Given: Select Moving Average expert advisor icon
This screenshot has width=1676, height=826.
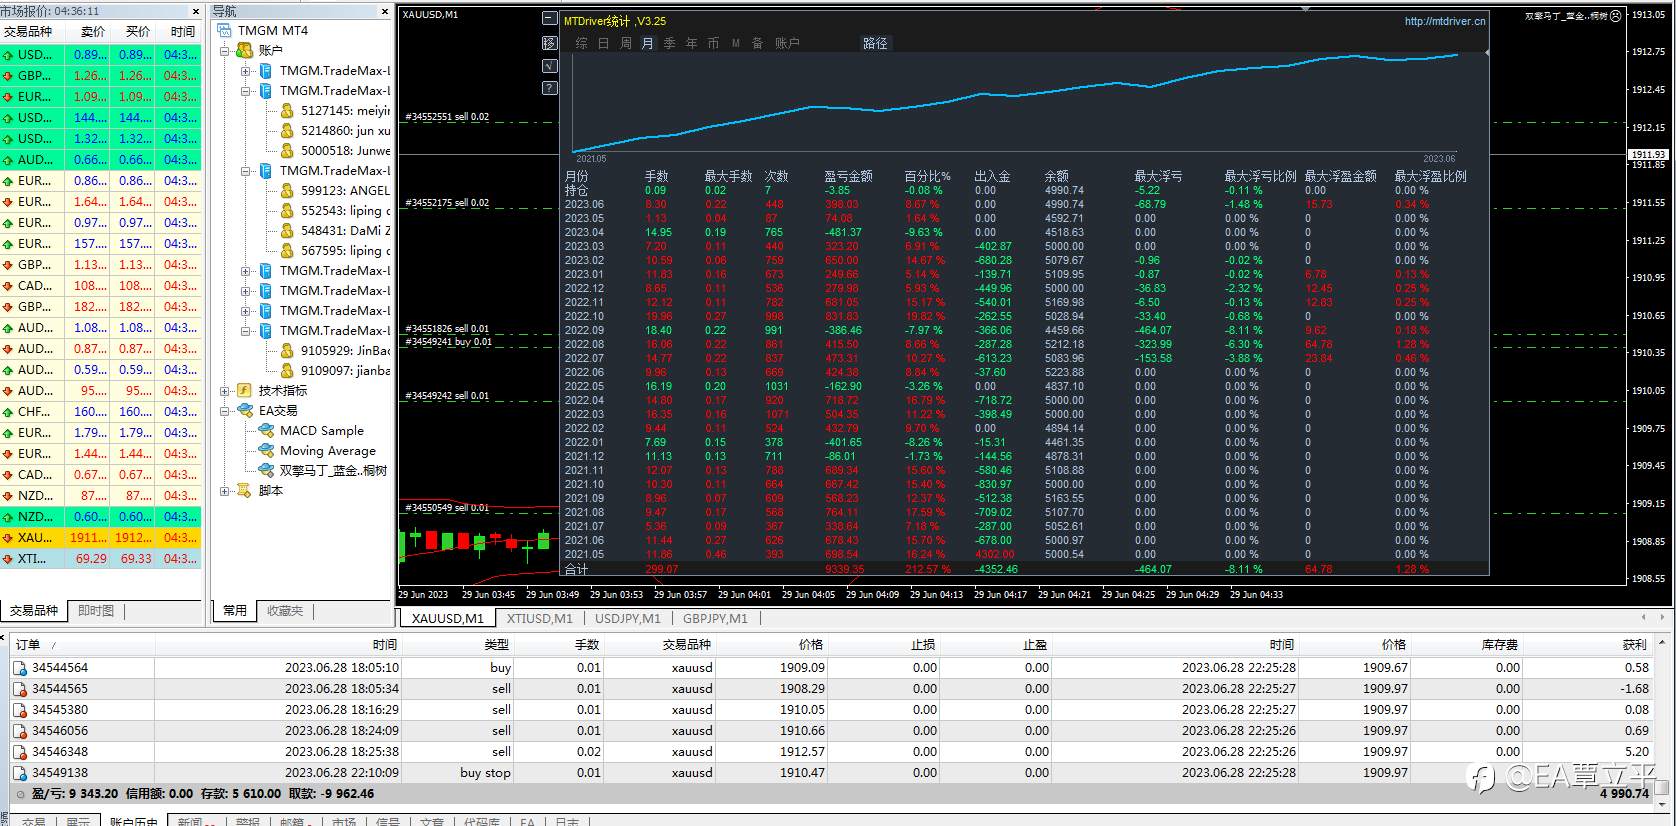Looking at the screenshot, I should (266, 450).
